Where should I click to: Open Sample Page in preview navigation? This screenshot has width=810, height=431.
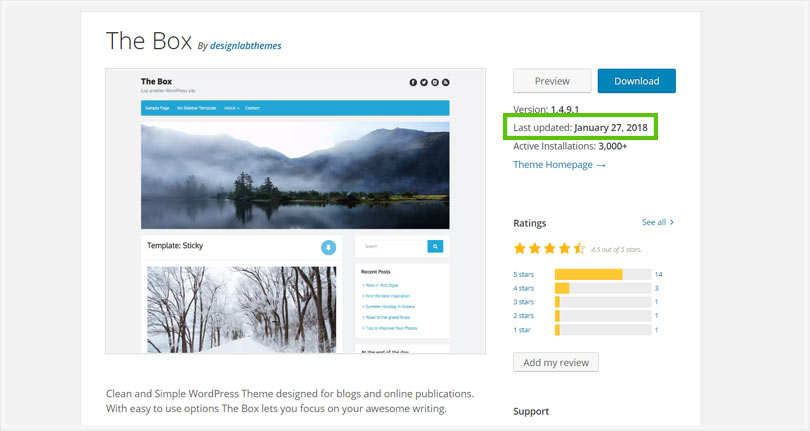pyautogui.click(x=157, y=108)
